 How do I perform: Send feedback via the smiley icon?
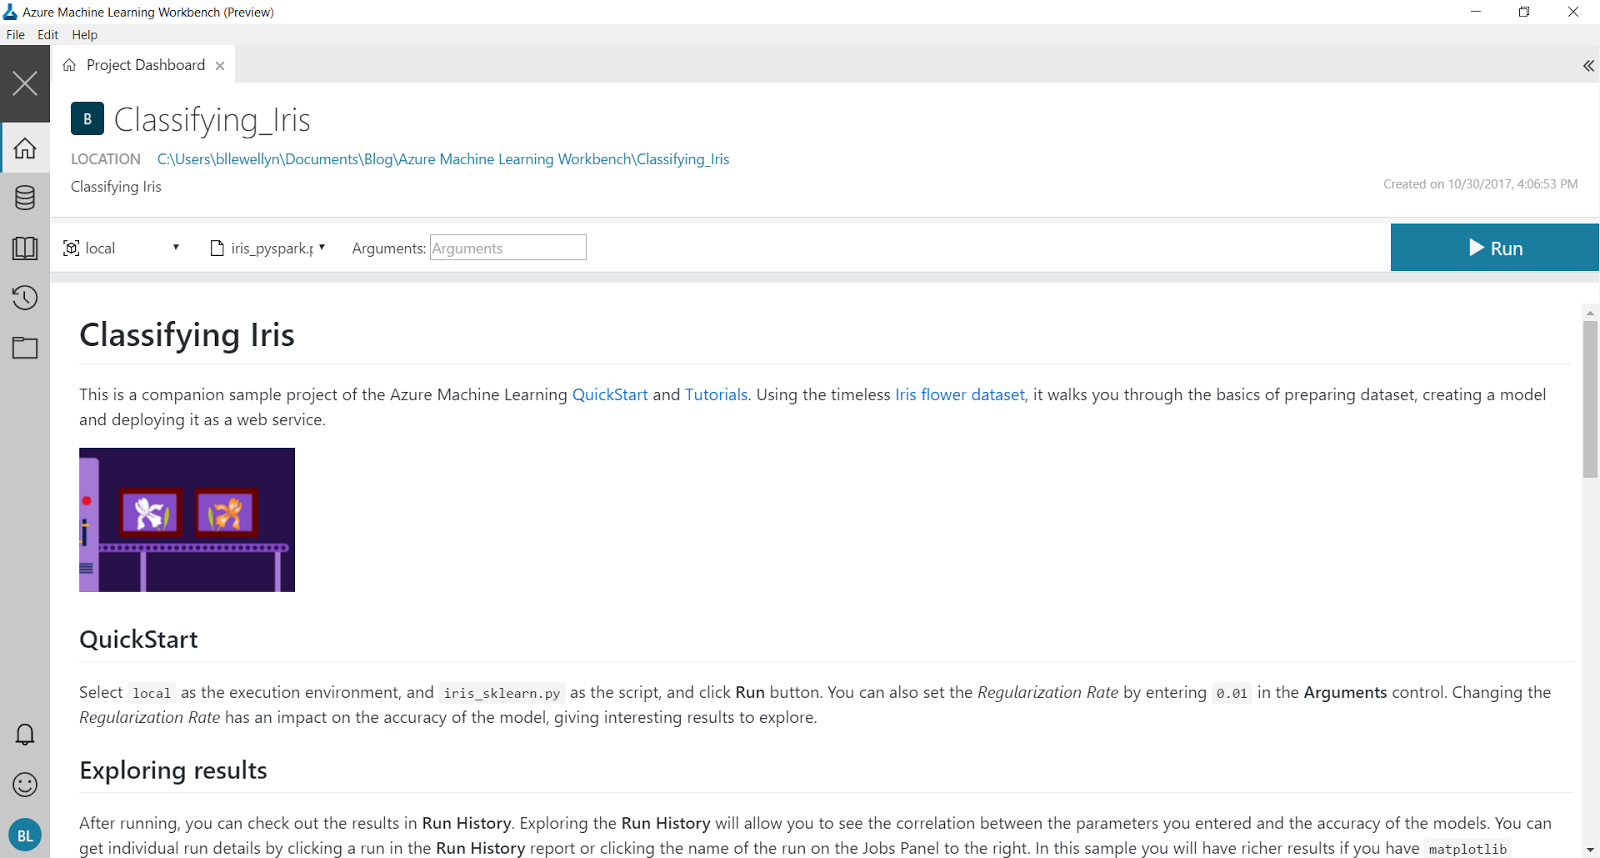pyautogui.click(x=25, y=785)
